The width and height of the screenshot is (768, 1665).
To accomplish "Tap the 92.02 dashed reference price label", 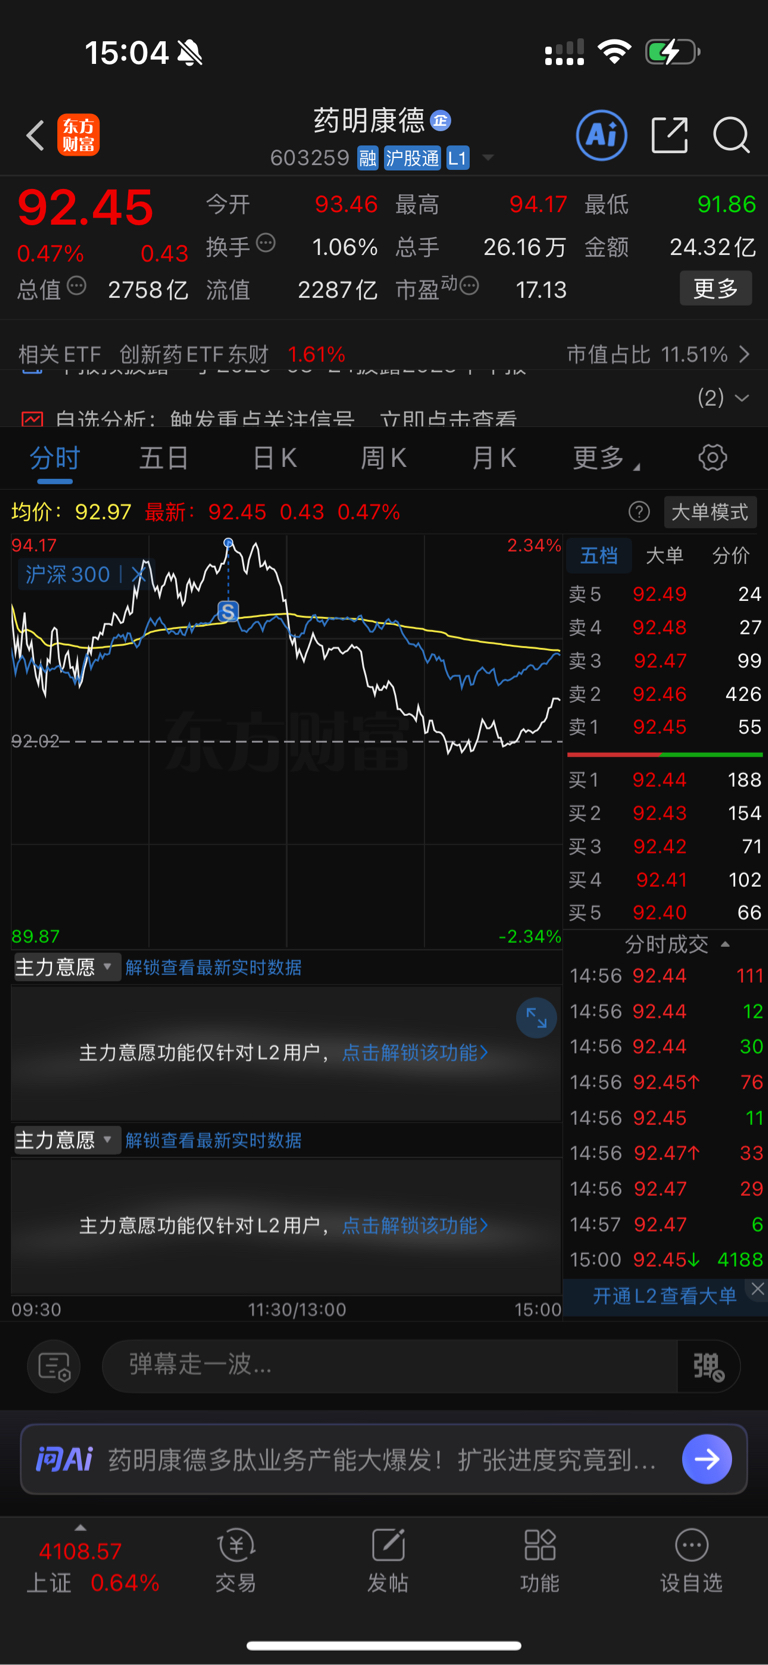I will click(x=35, y=741).
